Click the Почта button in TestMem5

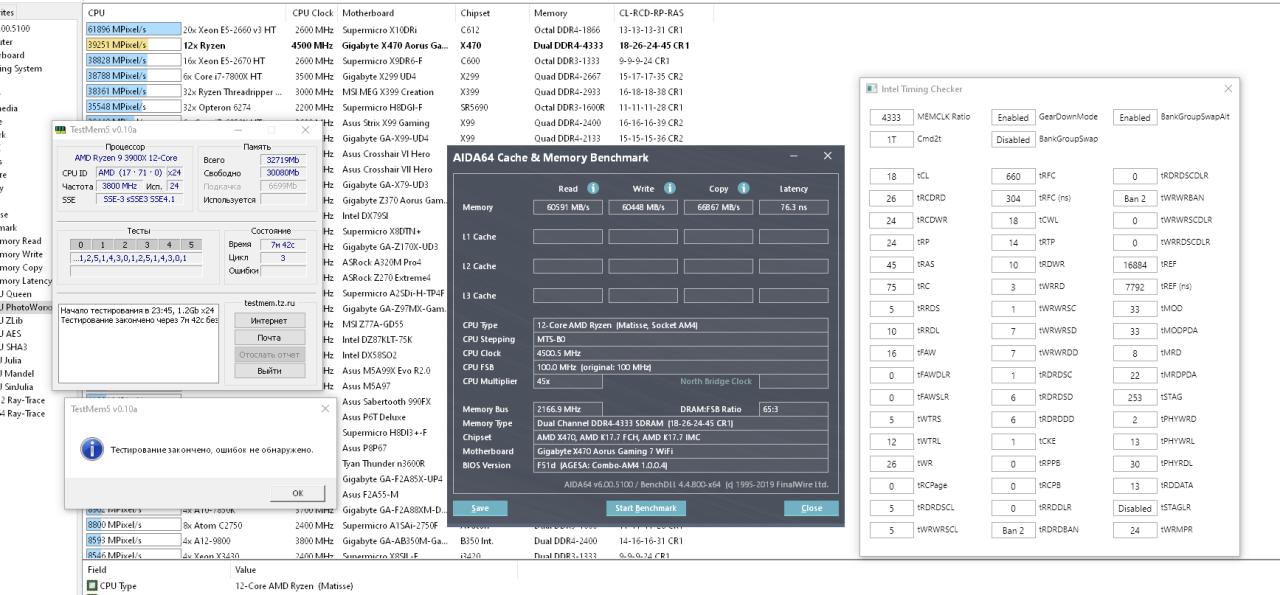pyautogui.click(x=268, y=337)
